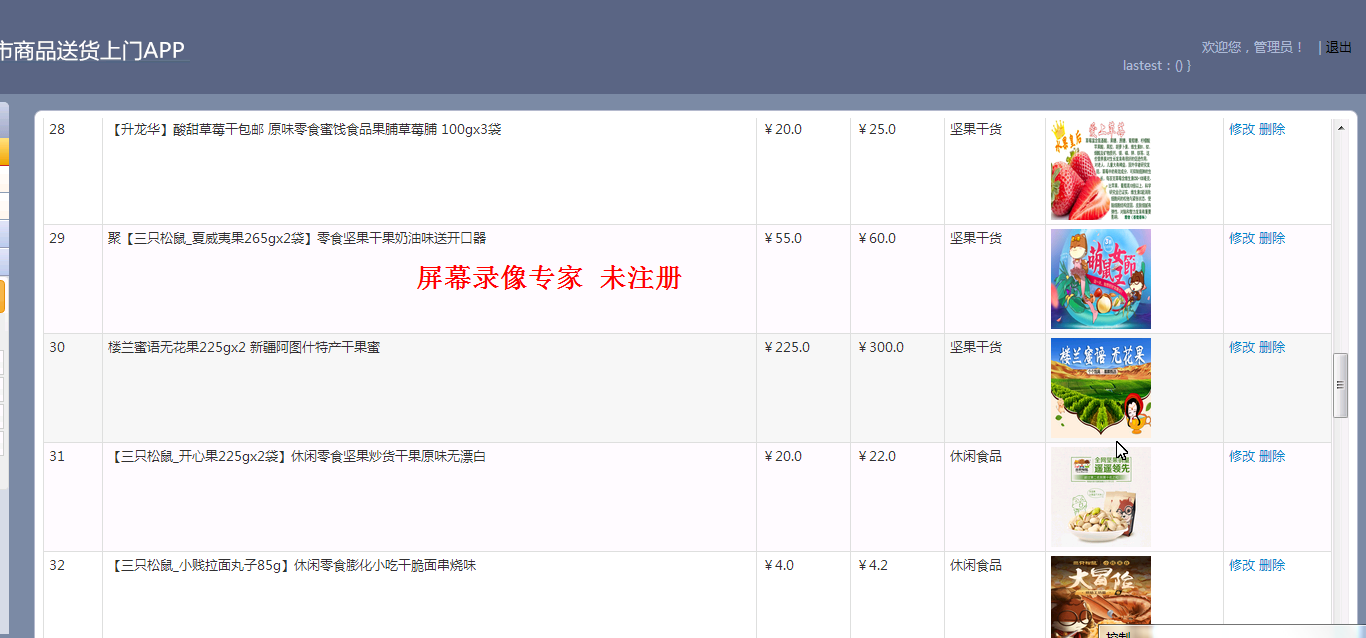The width and height of the screenshot is (1366, 638).
Task: Open the 三只松鼠 夏威夷果 thumbnail in row 29
Action: coord(1101,279)
